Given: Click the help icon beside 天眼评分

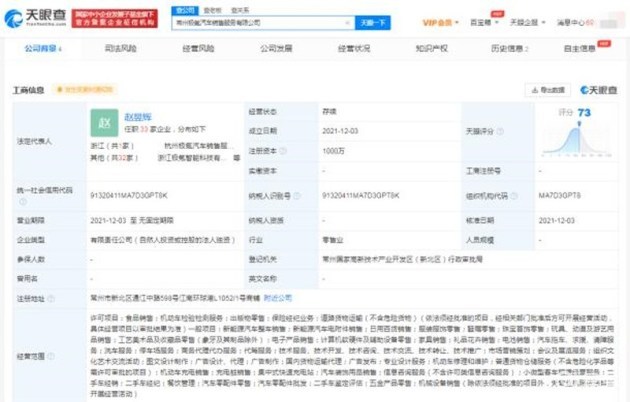Looking at the screenshot, I should pyautogui.click(x=500, y=131).
